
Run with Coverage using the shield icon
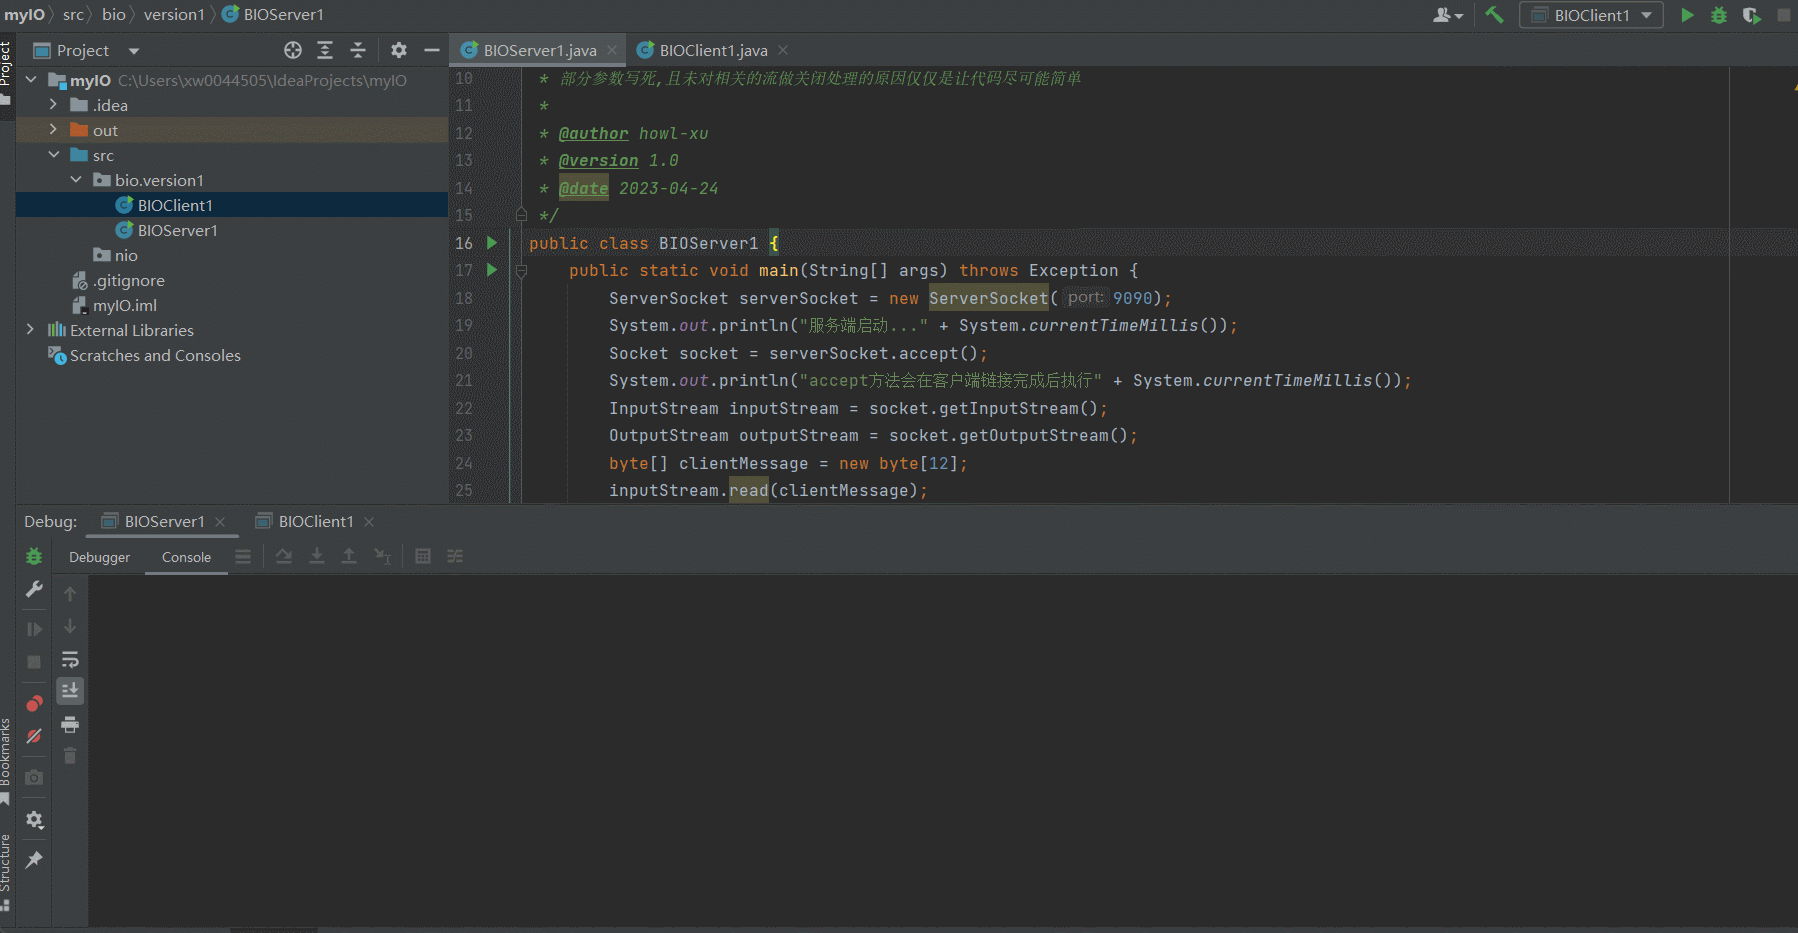tap(1751, 15)
